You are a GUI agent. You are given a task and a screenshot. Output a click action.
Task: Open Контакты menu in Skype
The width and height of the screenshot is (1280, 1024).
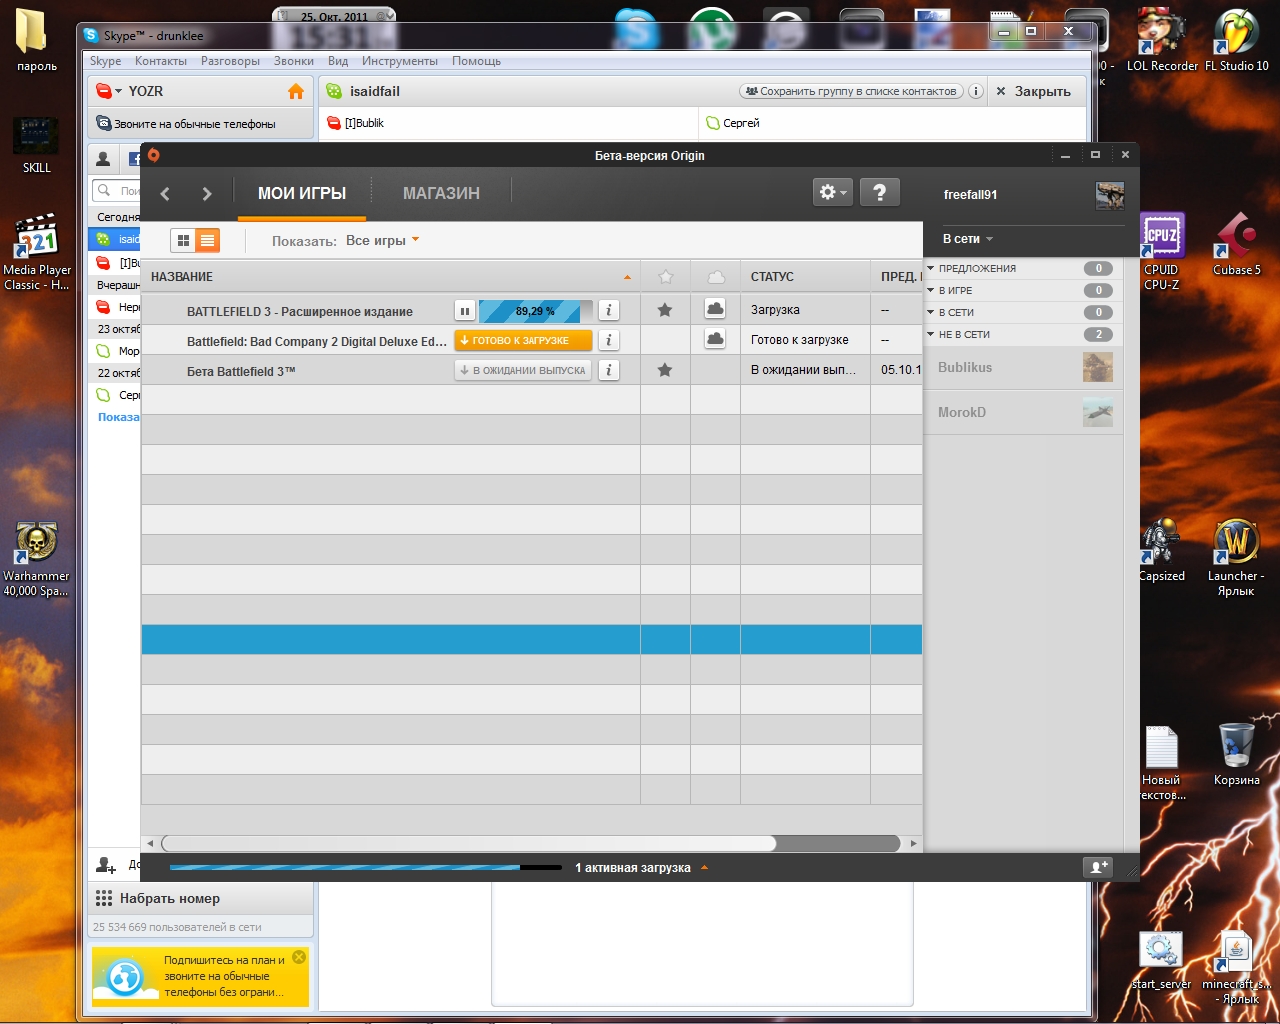(161, 61)
